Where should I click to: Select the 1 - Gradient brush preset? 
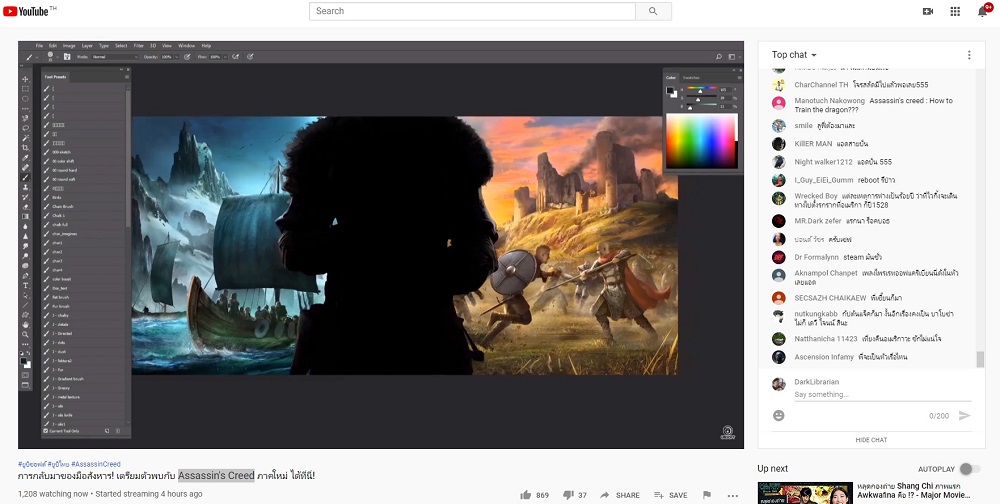click(x=68, y=379)
